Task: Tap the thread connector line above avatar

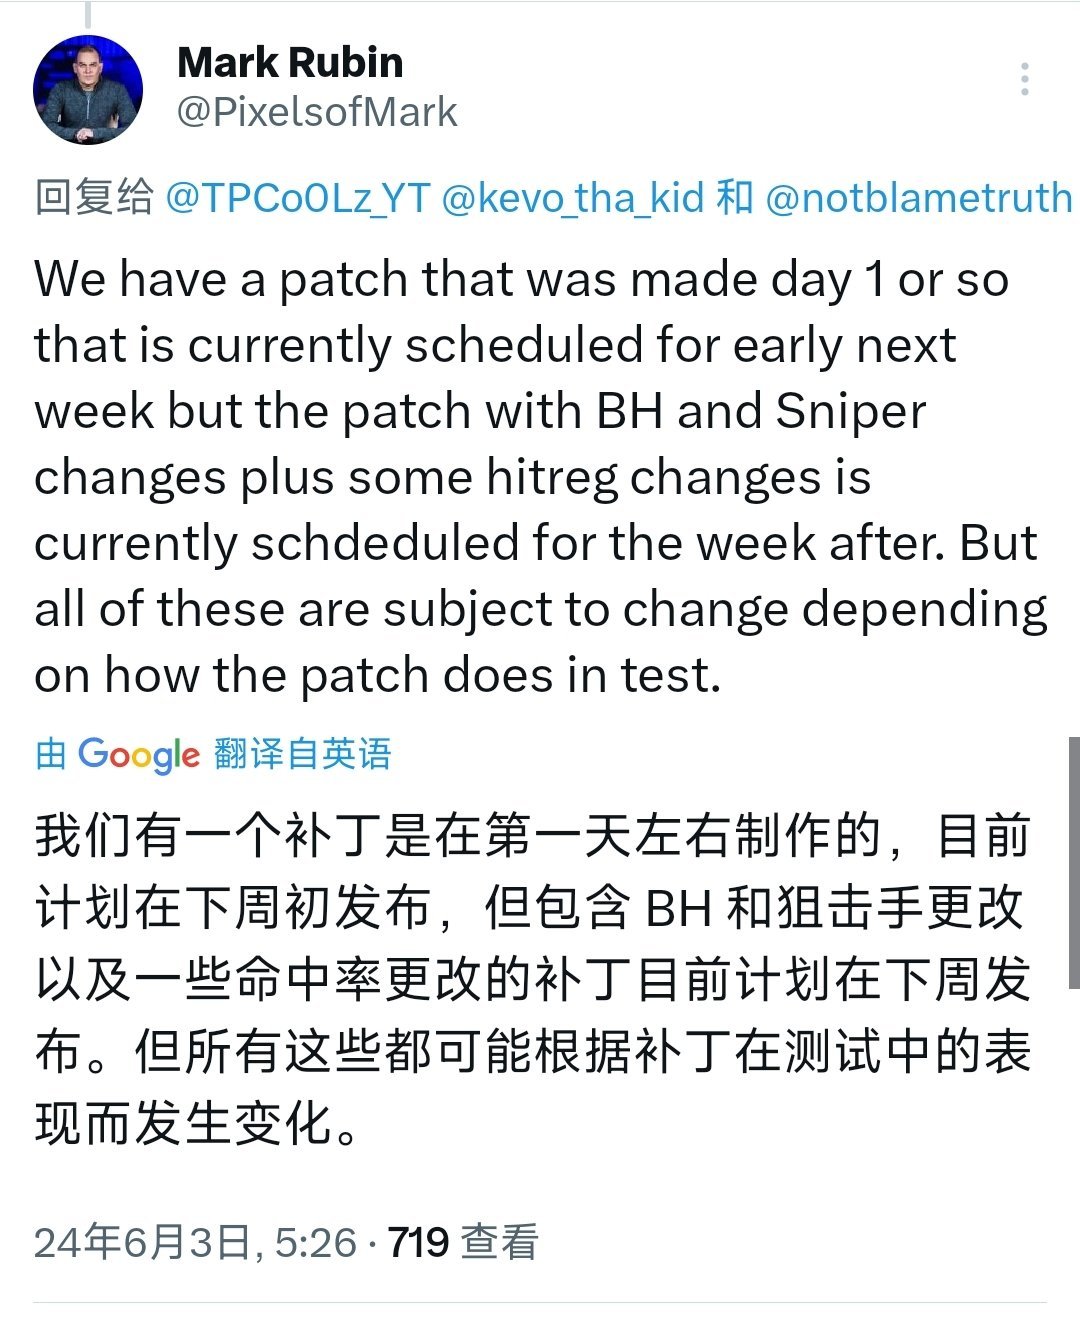Action: (x=88, y=14)
